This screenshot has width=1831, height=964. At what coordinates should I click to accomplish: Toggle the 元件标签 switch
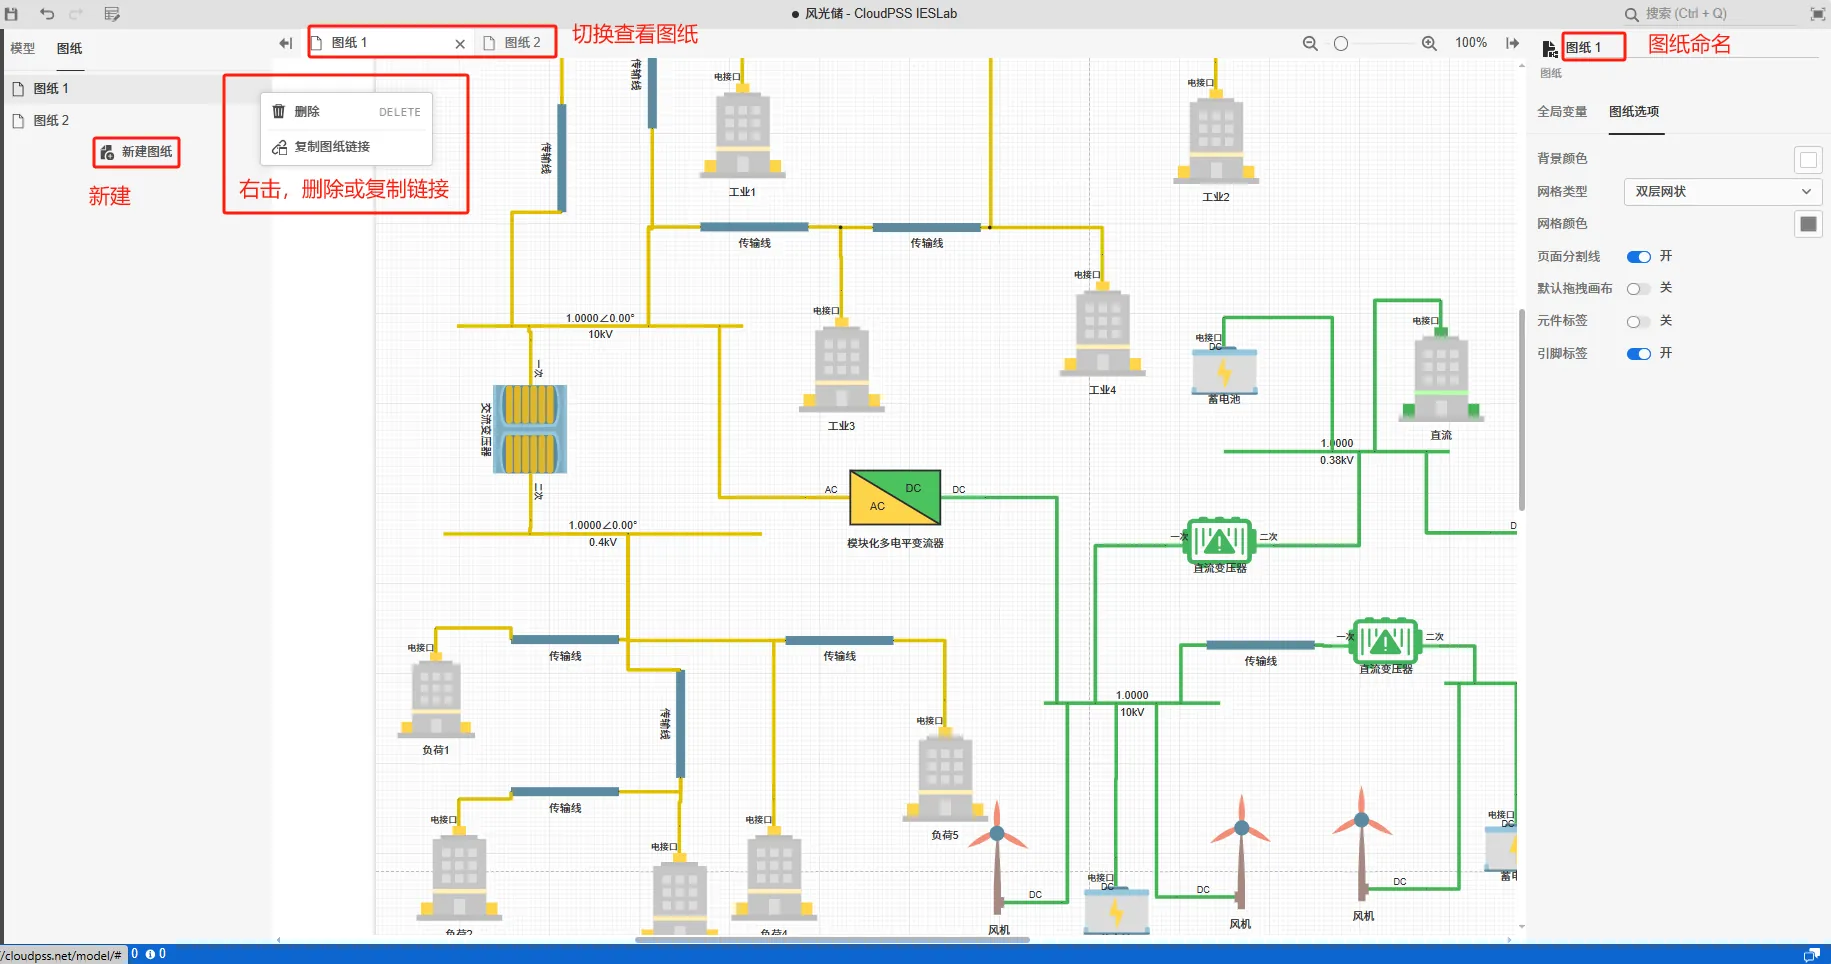1638,322
